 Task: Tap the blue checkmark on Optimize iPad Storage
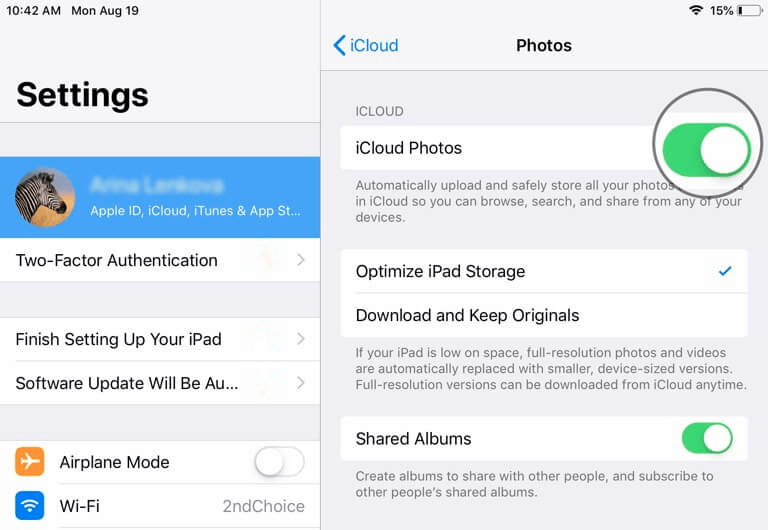725,270
